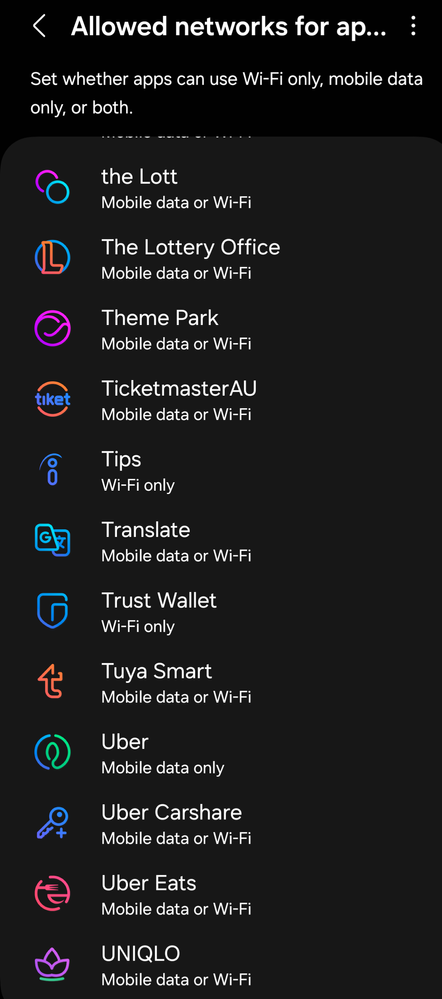This screenshot has width=442, height=999.
Task: Tap the Trust Wallet shield icon
Action: [x=52, y=610]
